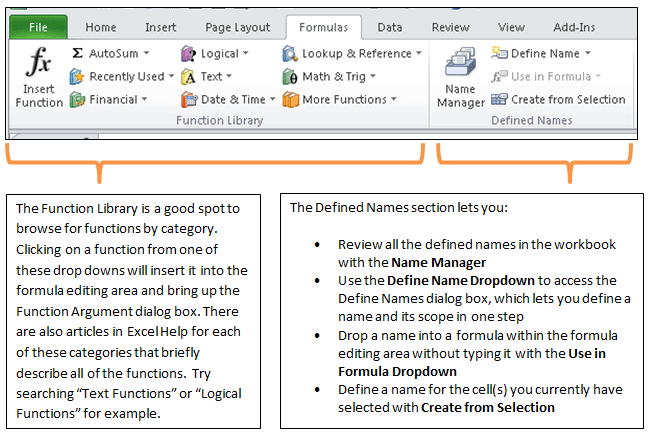
Task: Click the More Functions orange books icon
Action: coord(291,100)
